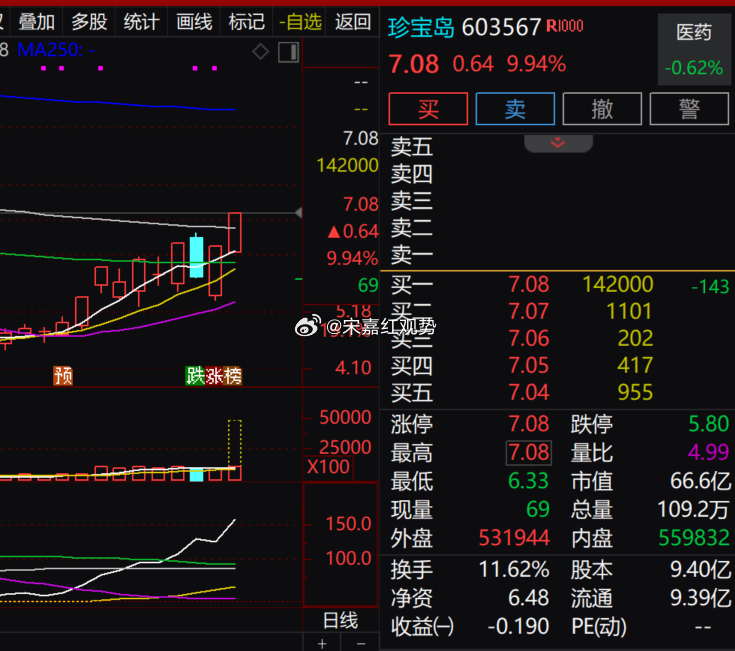Click the 跌 marker below the candles
735x651 pixels.
[x=195, y=376]
